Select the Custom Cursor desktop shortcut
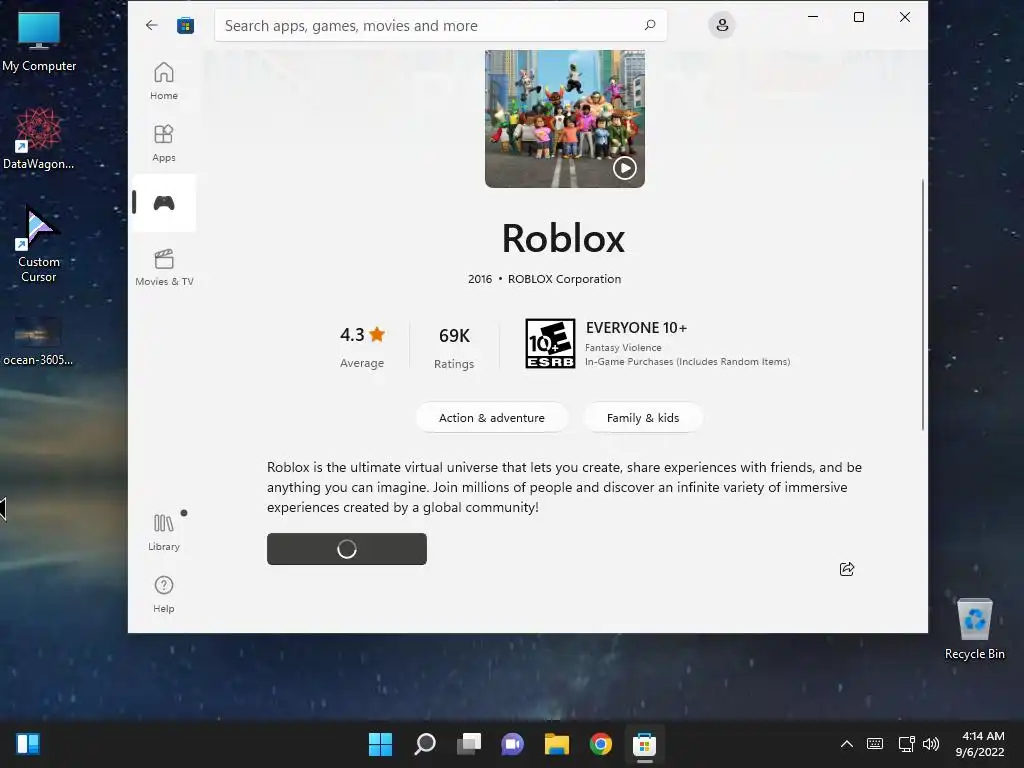This screenshot has height=768, width=1024. 39,243
